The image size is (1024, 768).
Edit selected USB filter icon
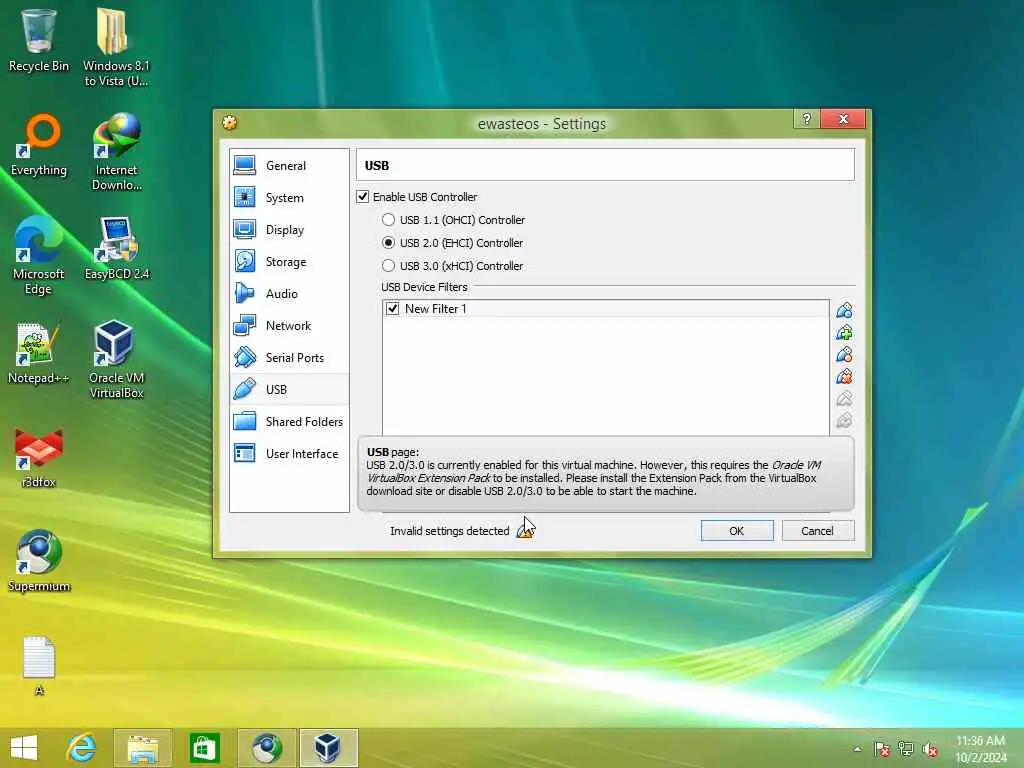pyautogui.click(x=844, y=355)
